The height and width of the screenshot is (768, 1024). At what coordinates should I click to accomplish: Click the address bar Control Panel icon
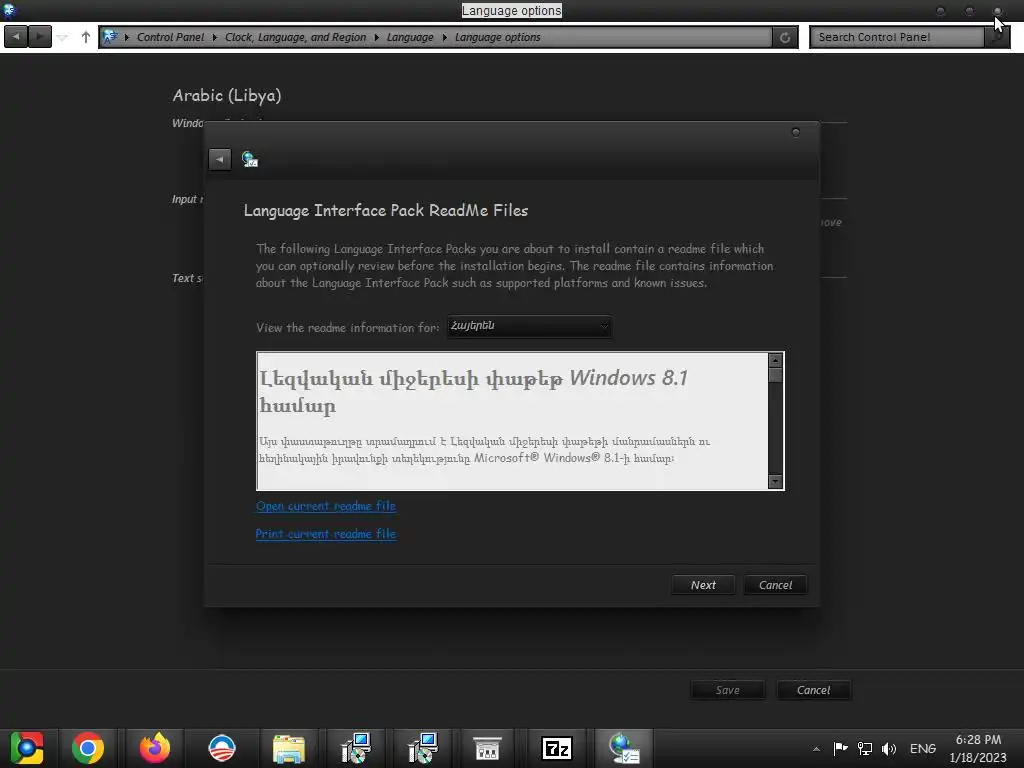click(110, 37)
